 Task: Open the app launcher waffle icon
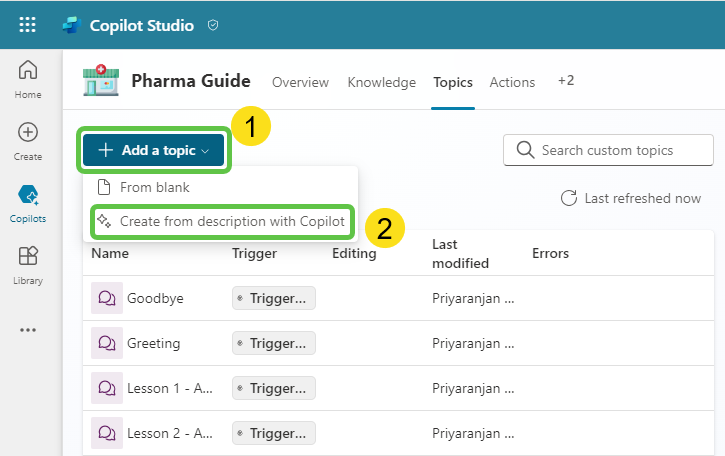(x=28, y=25)
